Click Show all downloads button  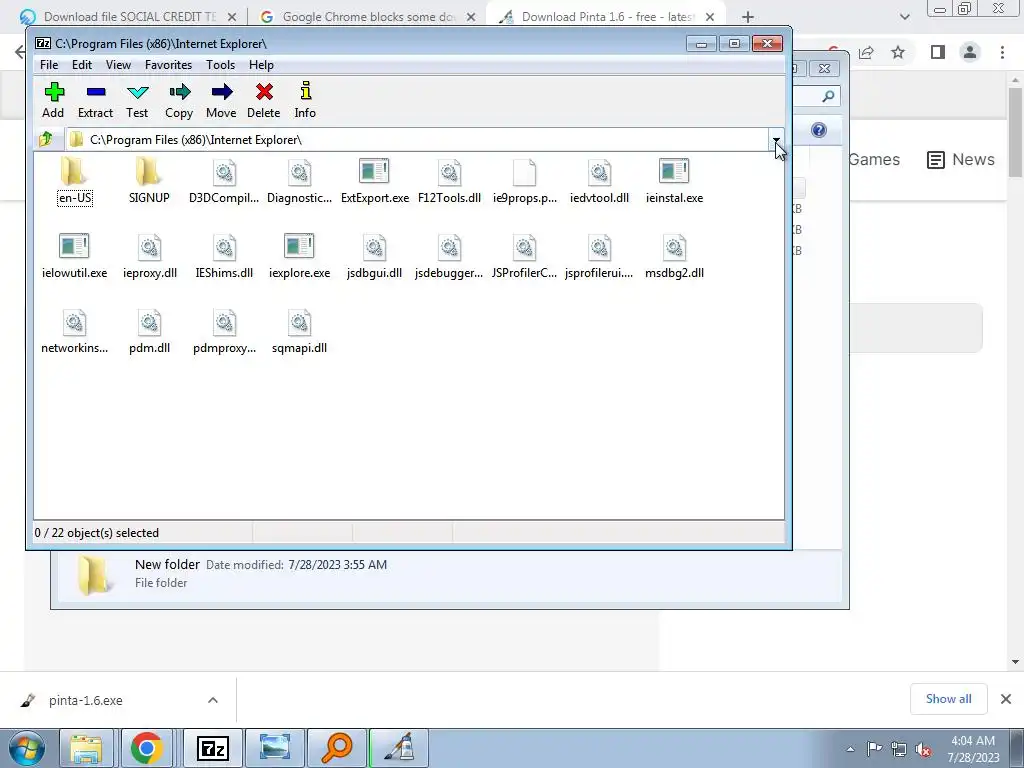[x=948, y=699]
